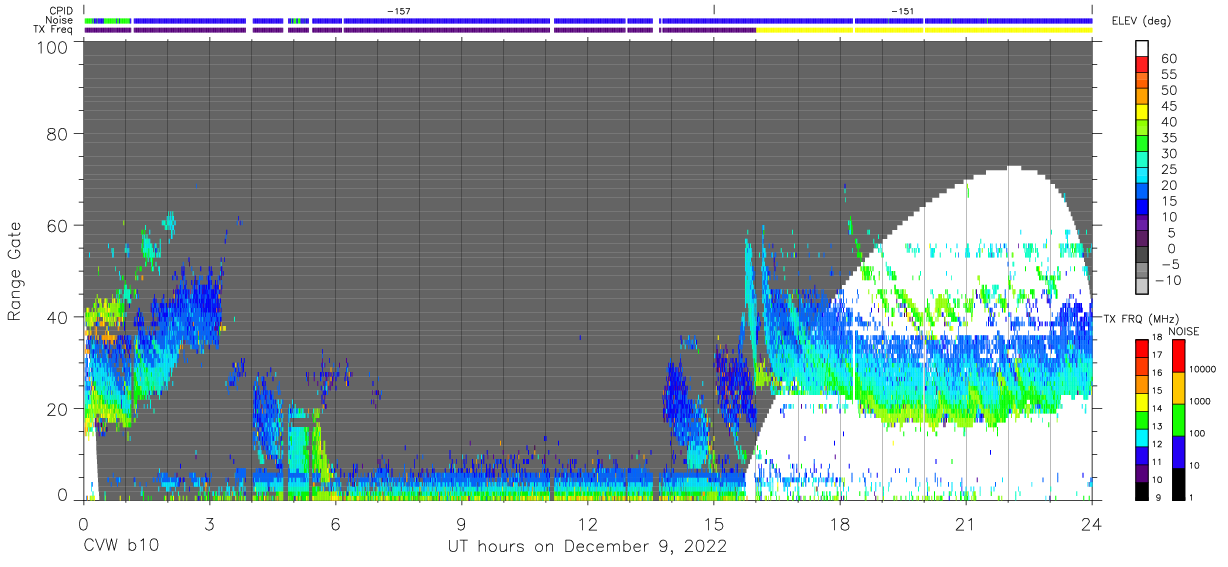Viewport: 1228px width, 567px height.
Task: Click the hour axis tick label '12'
Action: pyautogui.click(x=587, y=522)
